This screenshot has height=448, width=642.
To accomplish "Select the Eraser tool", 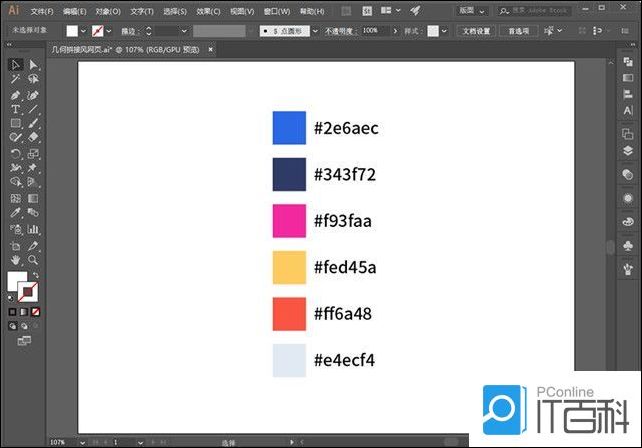I will click(33, 137).
